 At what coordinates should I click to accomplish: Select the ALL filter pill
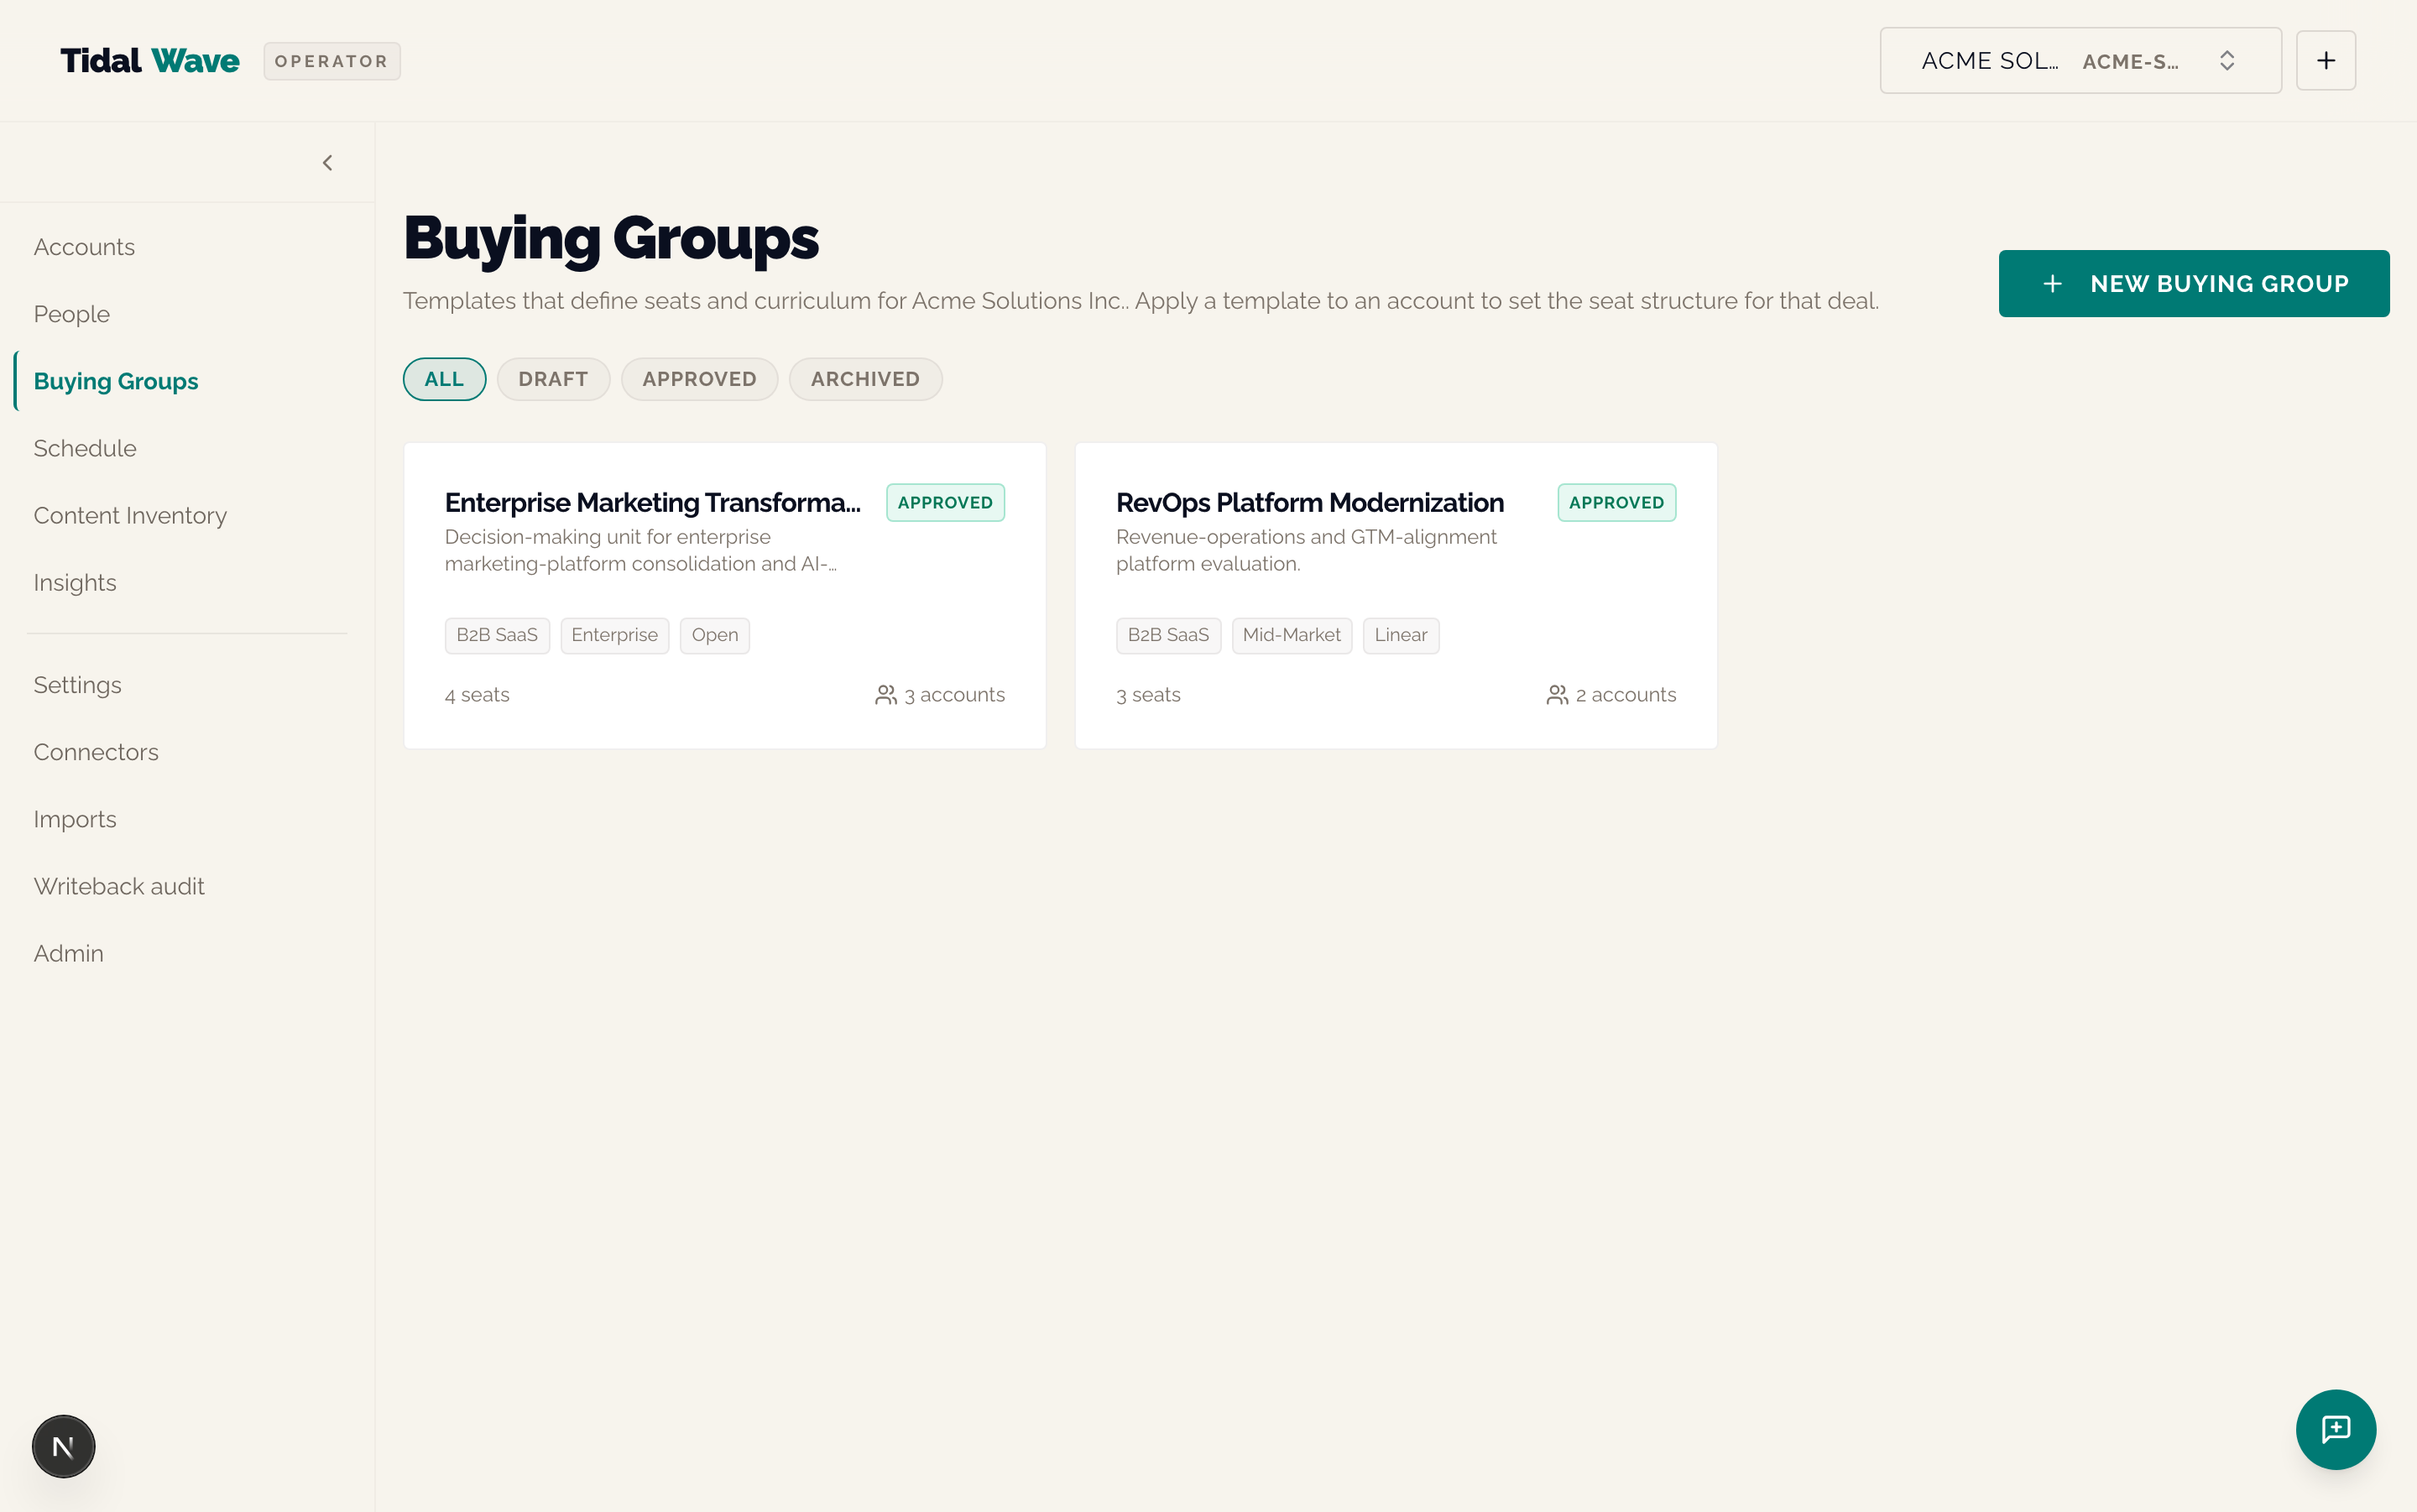coord(444,379)
